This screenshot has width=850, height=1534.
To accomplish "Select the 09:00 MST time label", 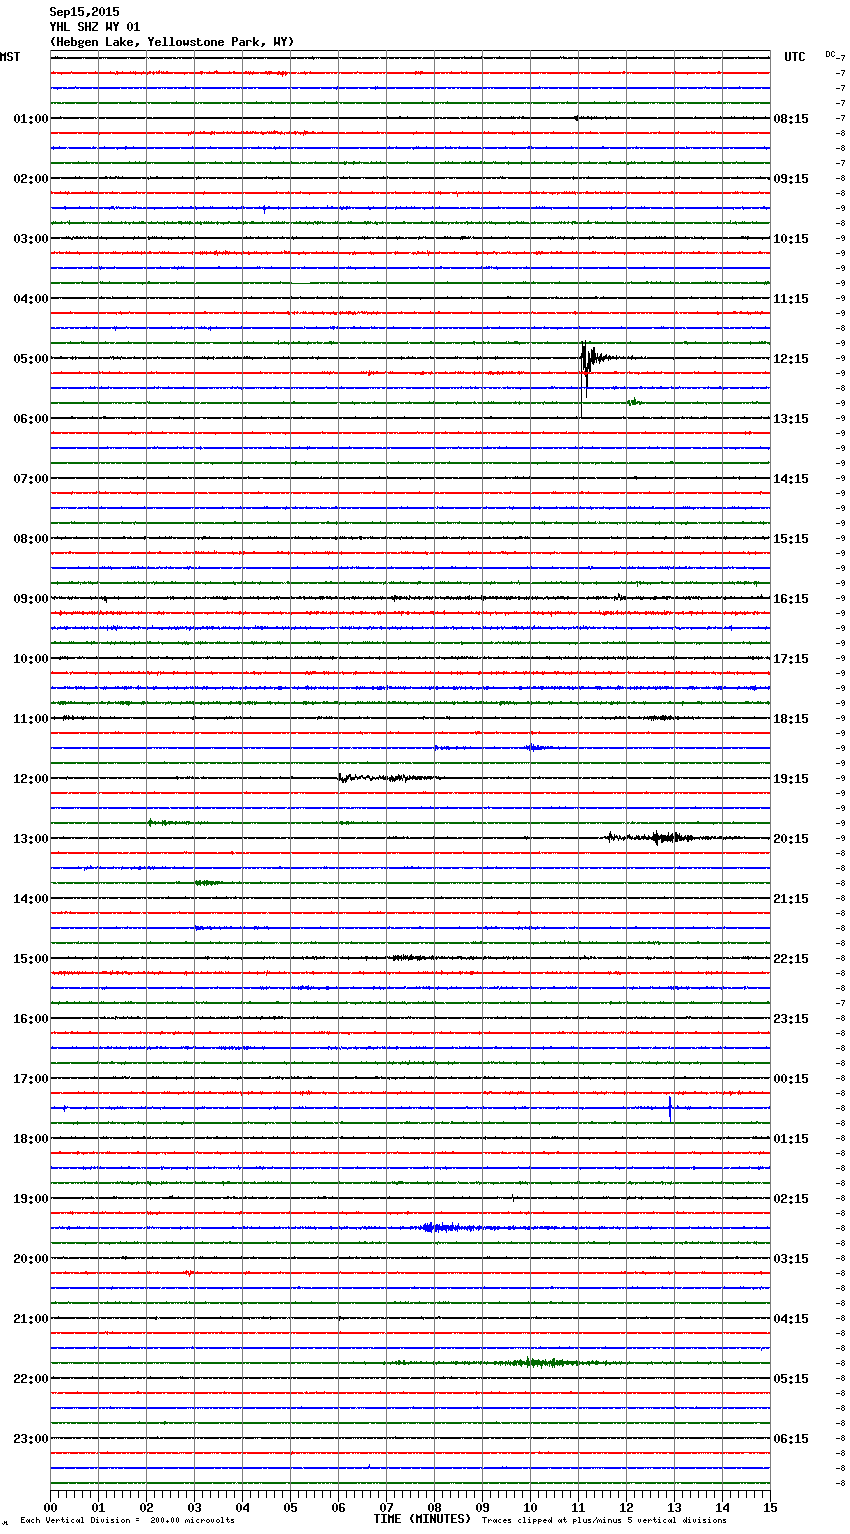I will click(31, 599).
